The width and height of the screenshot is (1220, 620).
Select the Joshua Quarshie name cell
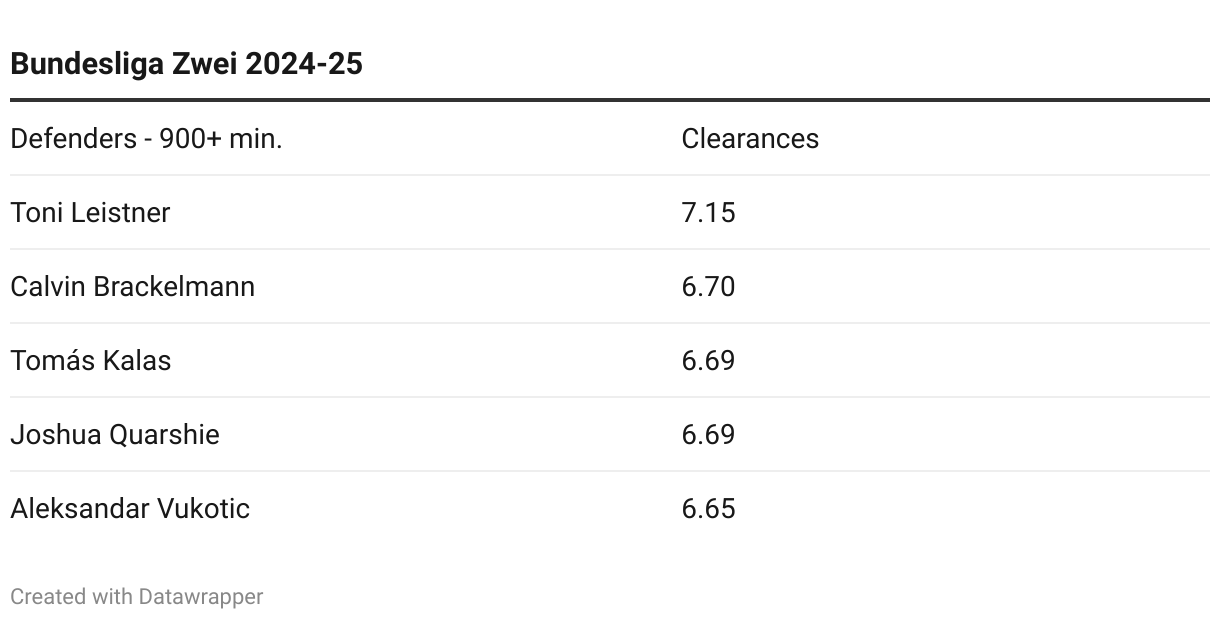[x=115, y=434]
